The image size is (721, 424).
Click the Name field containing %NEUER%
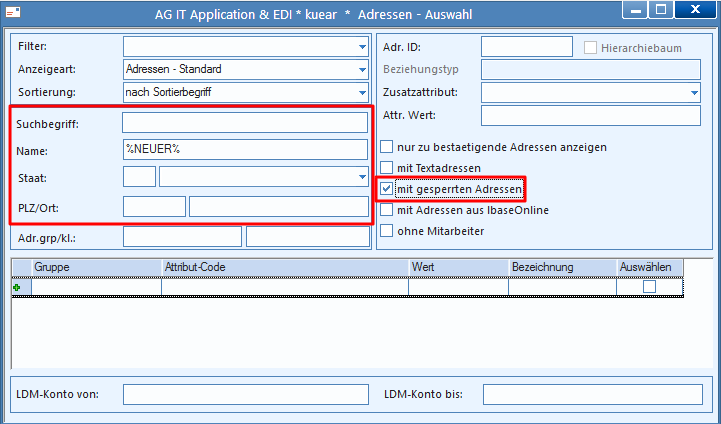pyautogui.click(x=245, y=149)
